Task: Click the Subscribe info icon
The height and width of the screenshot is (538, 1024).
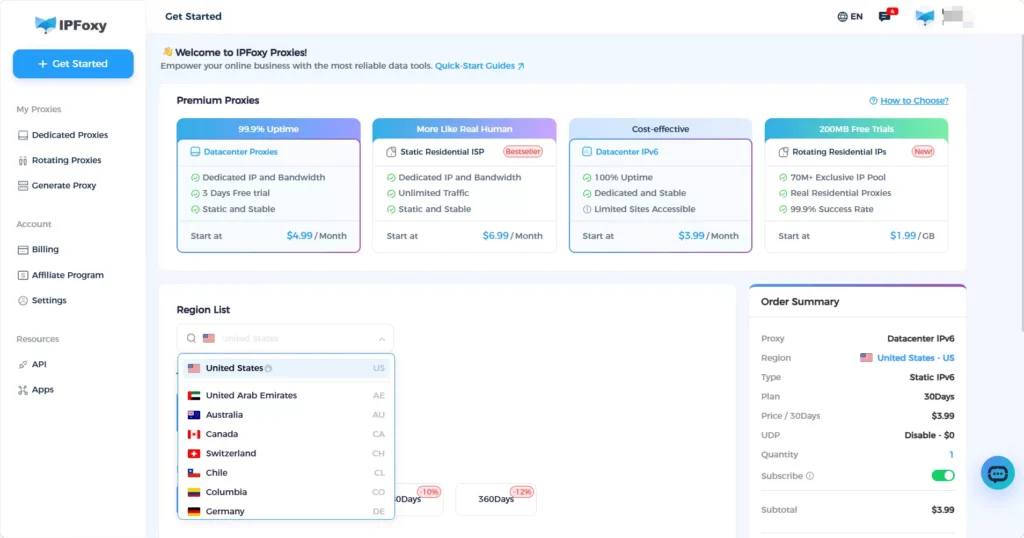Action: [x=810, y=476]
